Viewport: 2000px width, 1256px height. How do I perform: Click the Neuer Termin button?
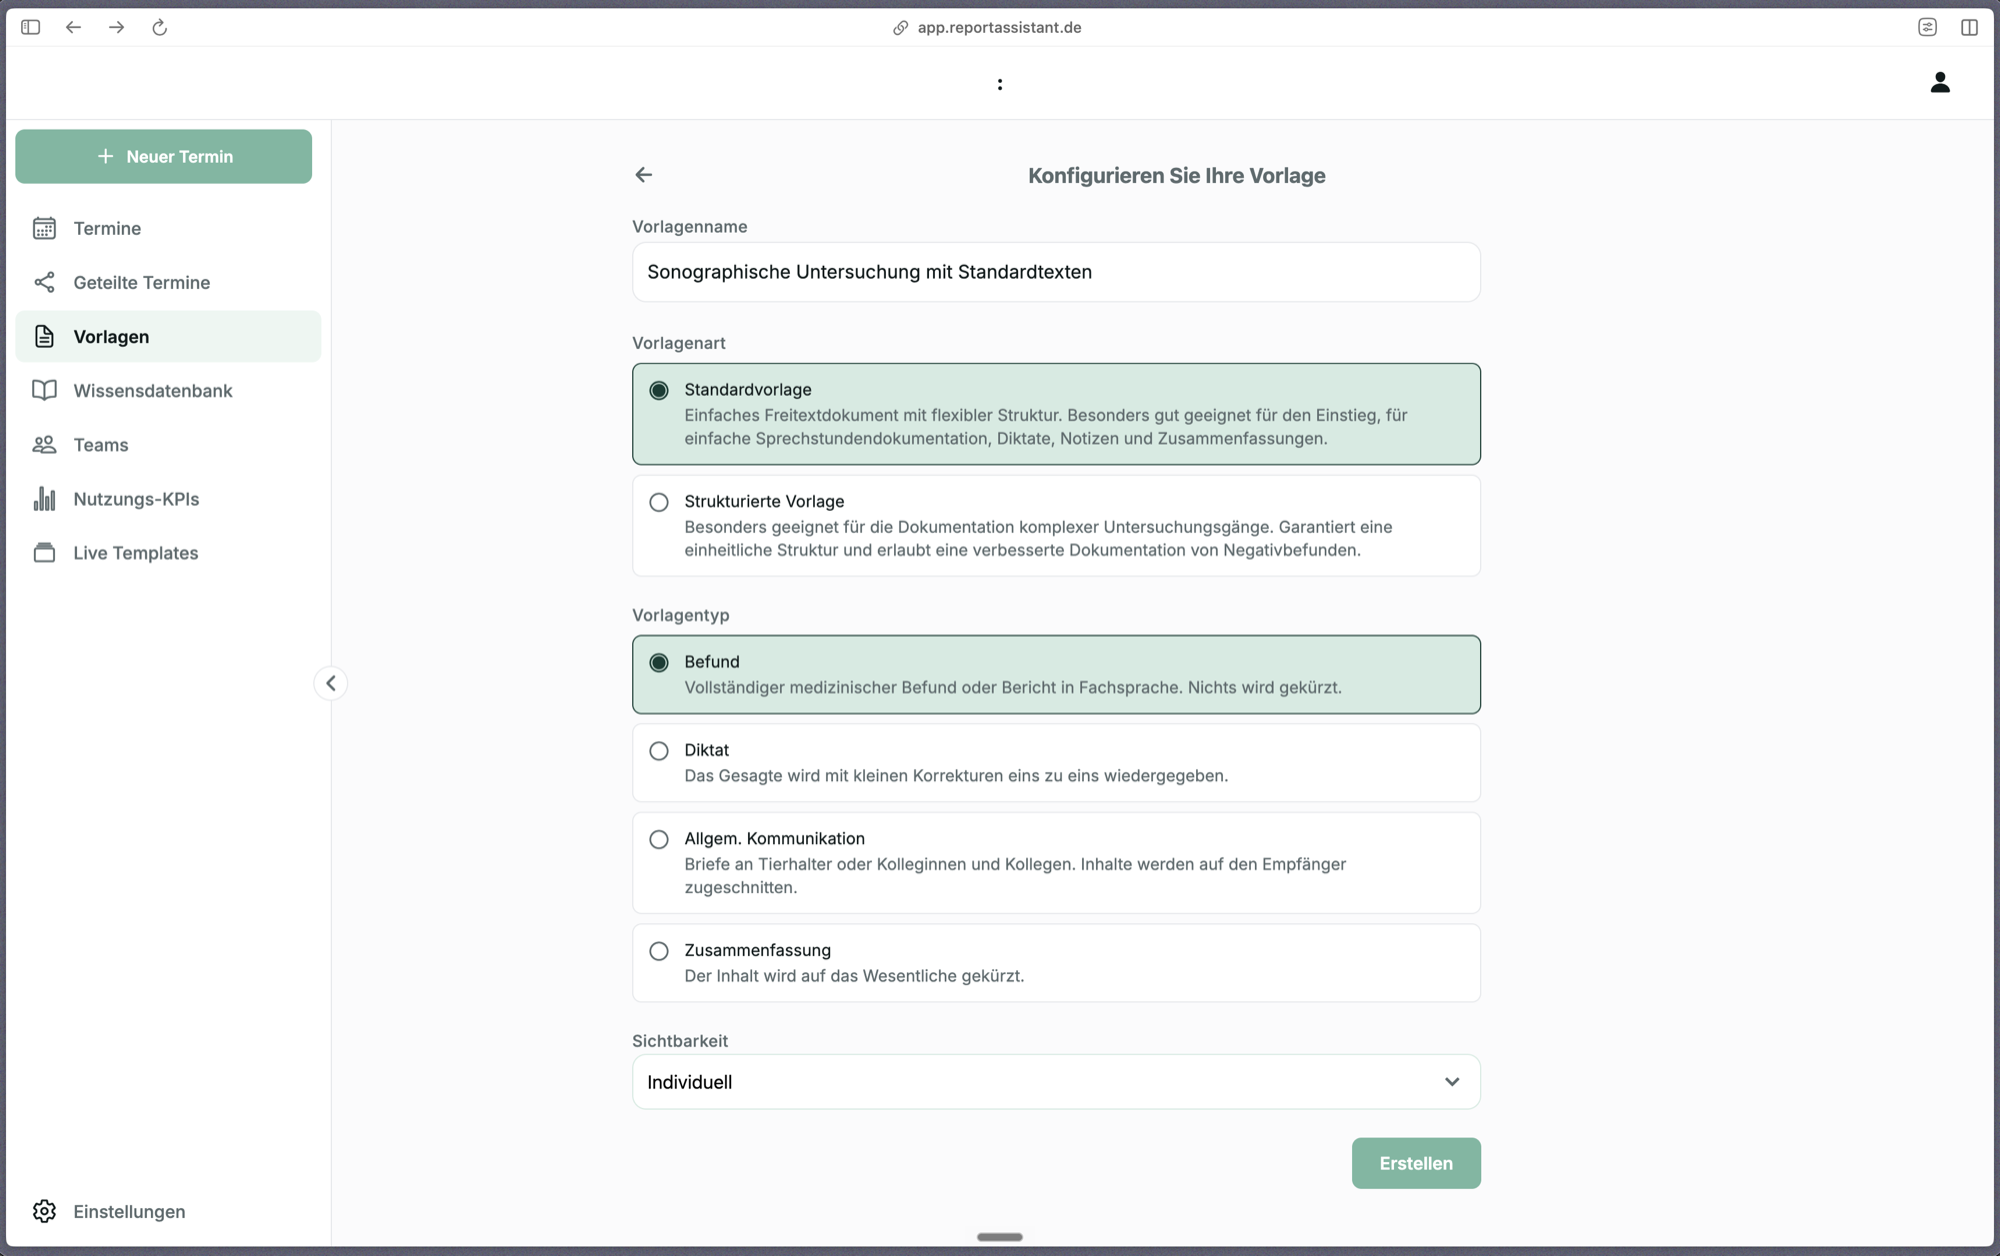(164, 156)
